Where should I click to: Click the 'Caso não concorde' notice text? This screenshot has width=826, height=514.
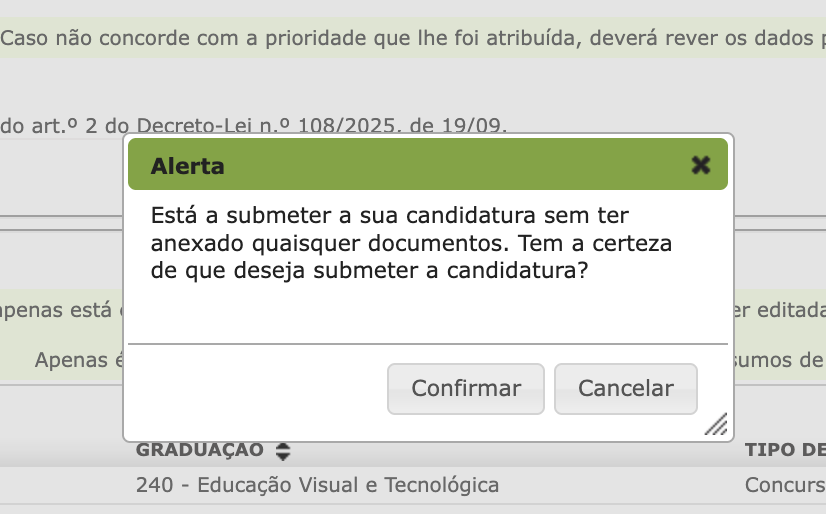click(400, 39)
